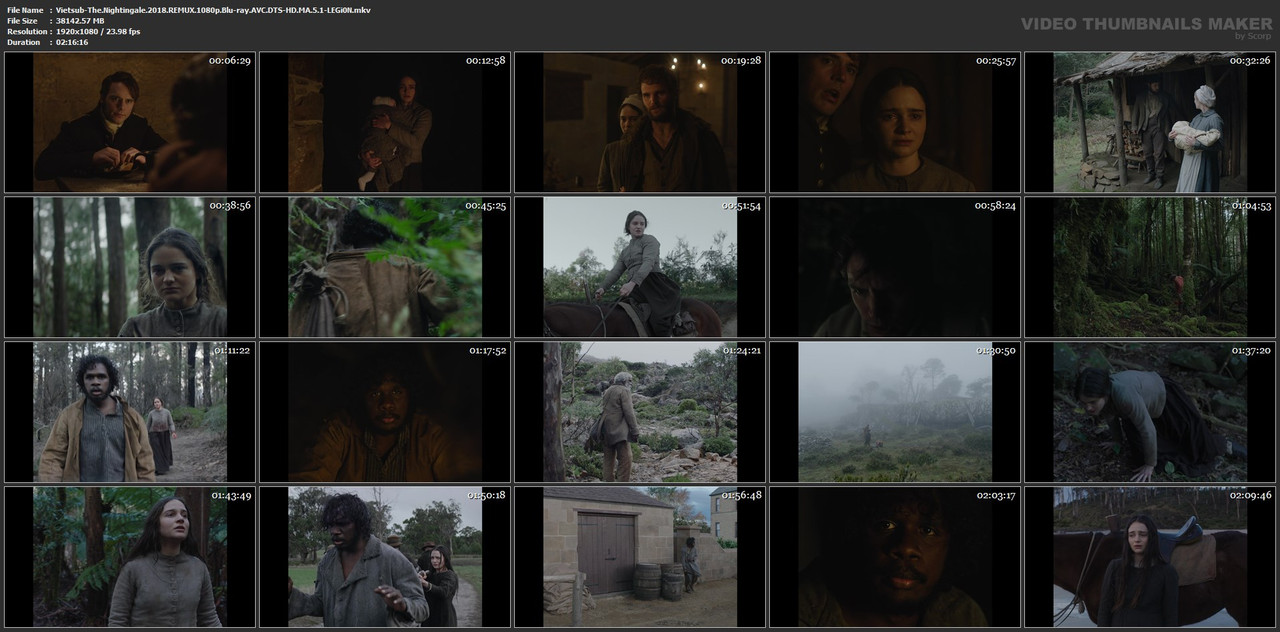Select the 'File Name' label

pyautogui.click(x=25, y=9)
